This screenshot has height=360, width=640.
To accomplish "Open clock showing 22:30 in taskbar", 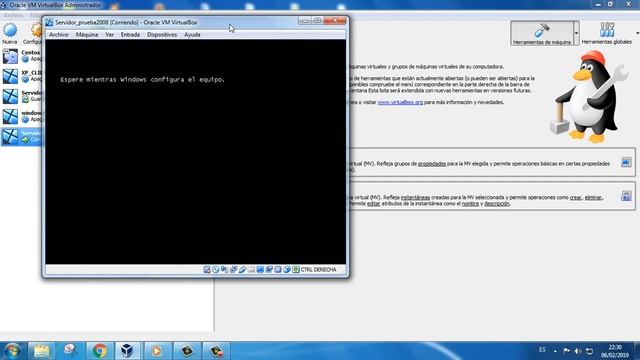I will tap(615, 351).
